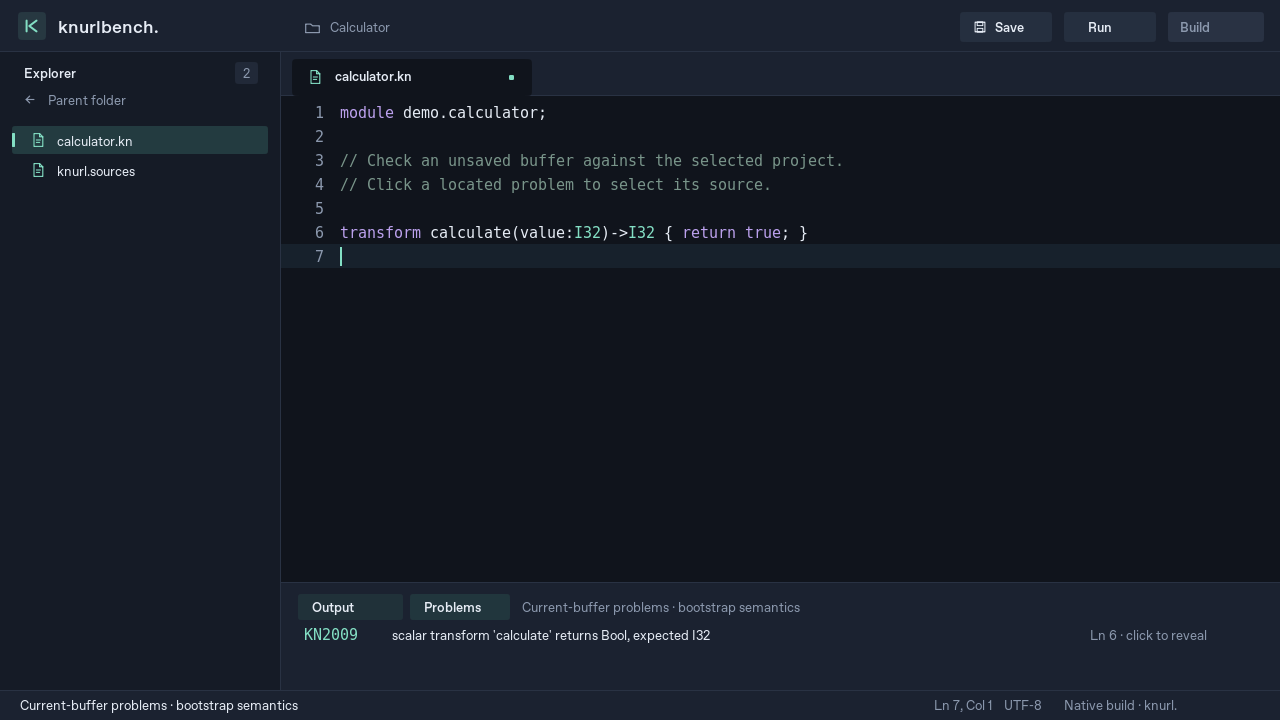The width and height of the screenshot is (1280, 720).
Task: Select the 'scalar transform calculate returns Bool' problem
Action: [x=551, y=635]
